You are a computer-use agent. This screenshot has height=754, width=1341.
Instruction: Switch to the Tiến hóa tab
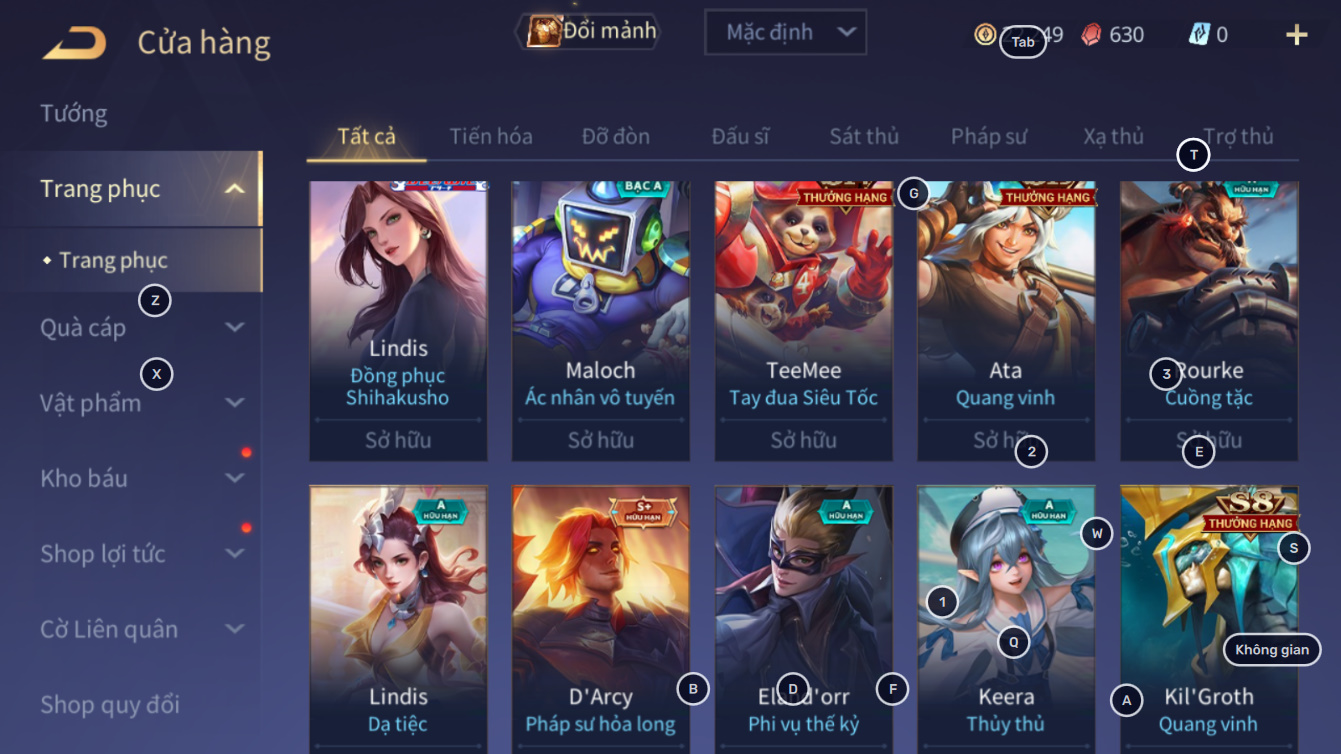click(491, 136)
